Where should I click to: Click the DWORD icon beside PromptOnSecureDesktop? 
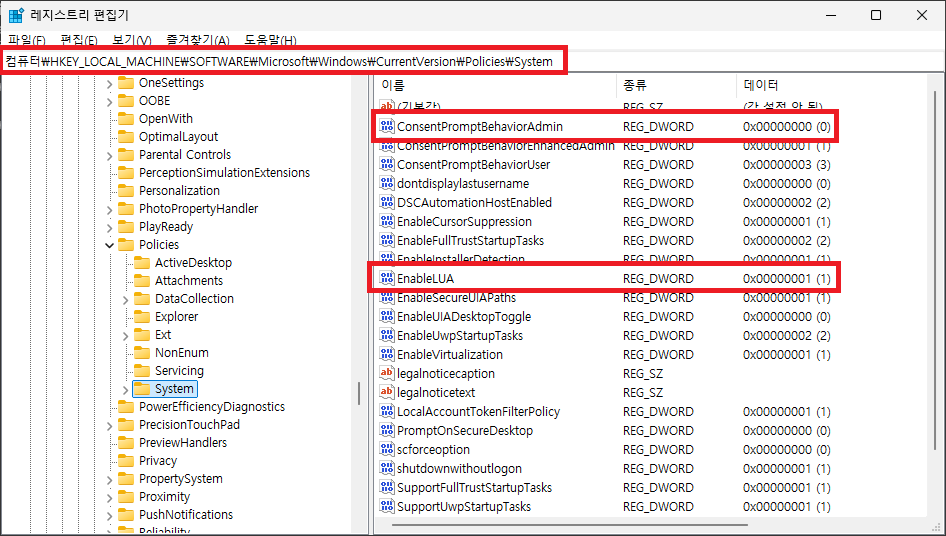point(387,430)
